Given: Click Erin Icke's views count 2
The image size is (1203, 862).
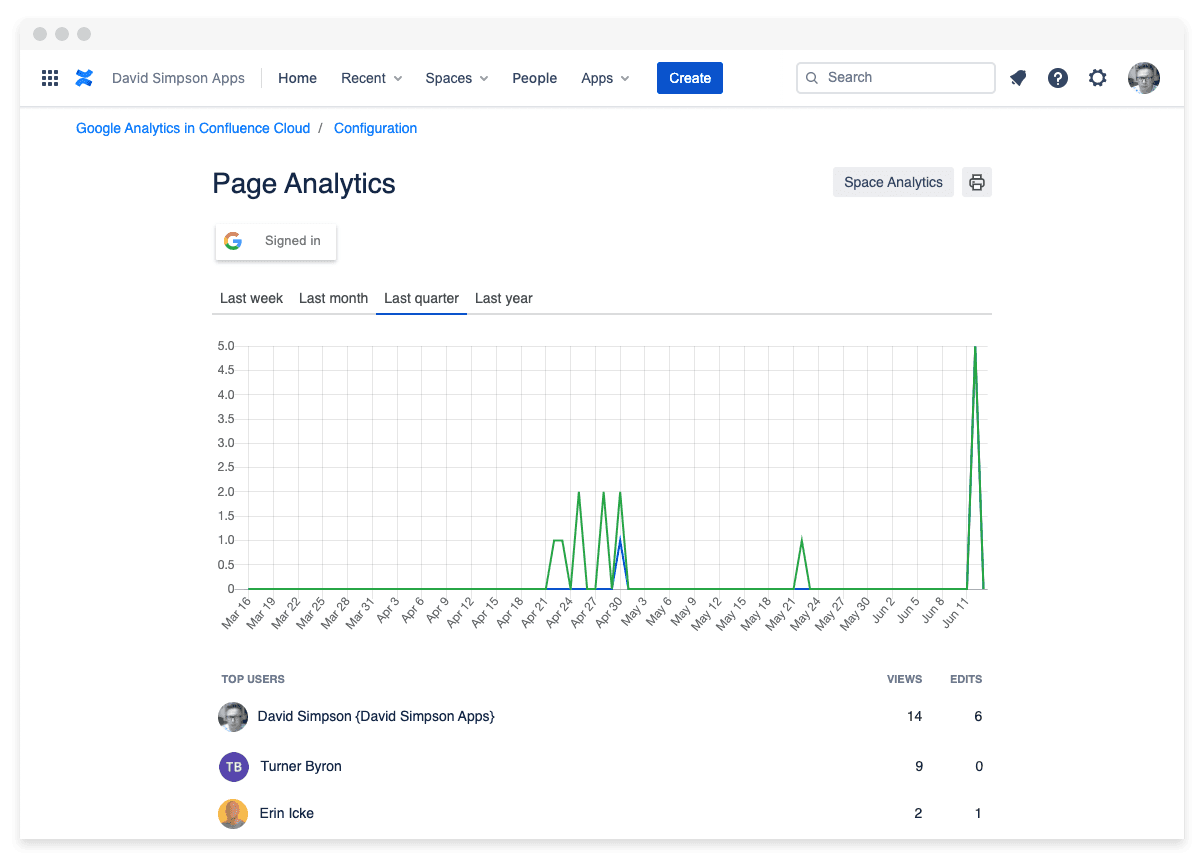Looking at the screenshot, I should pyautogui.click(x=918, y=813).
